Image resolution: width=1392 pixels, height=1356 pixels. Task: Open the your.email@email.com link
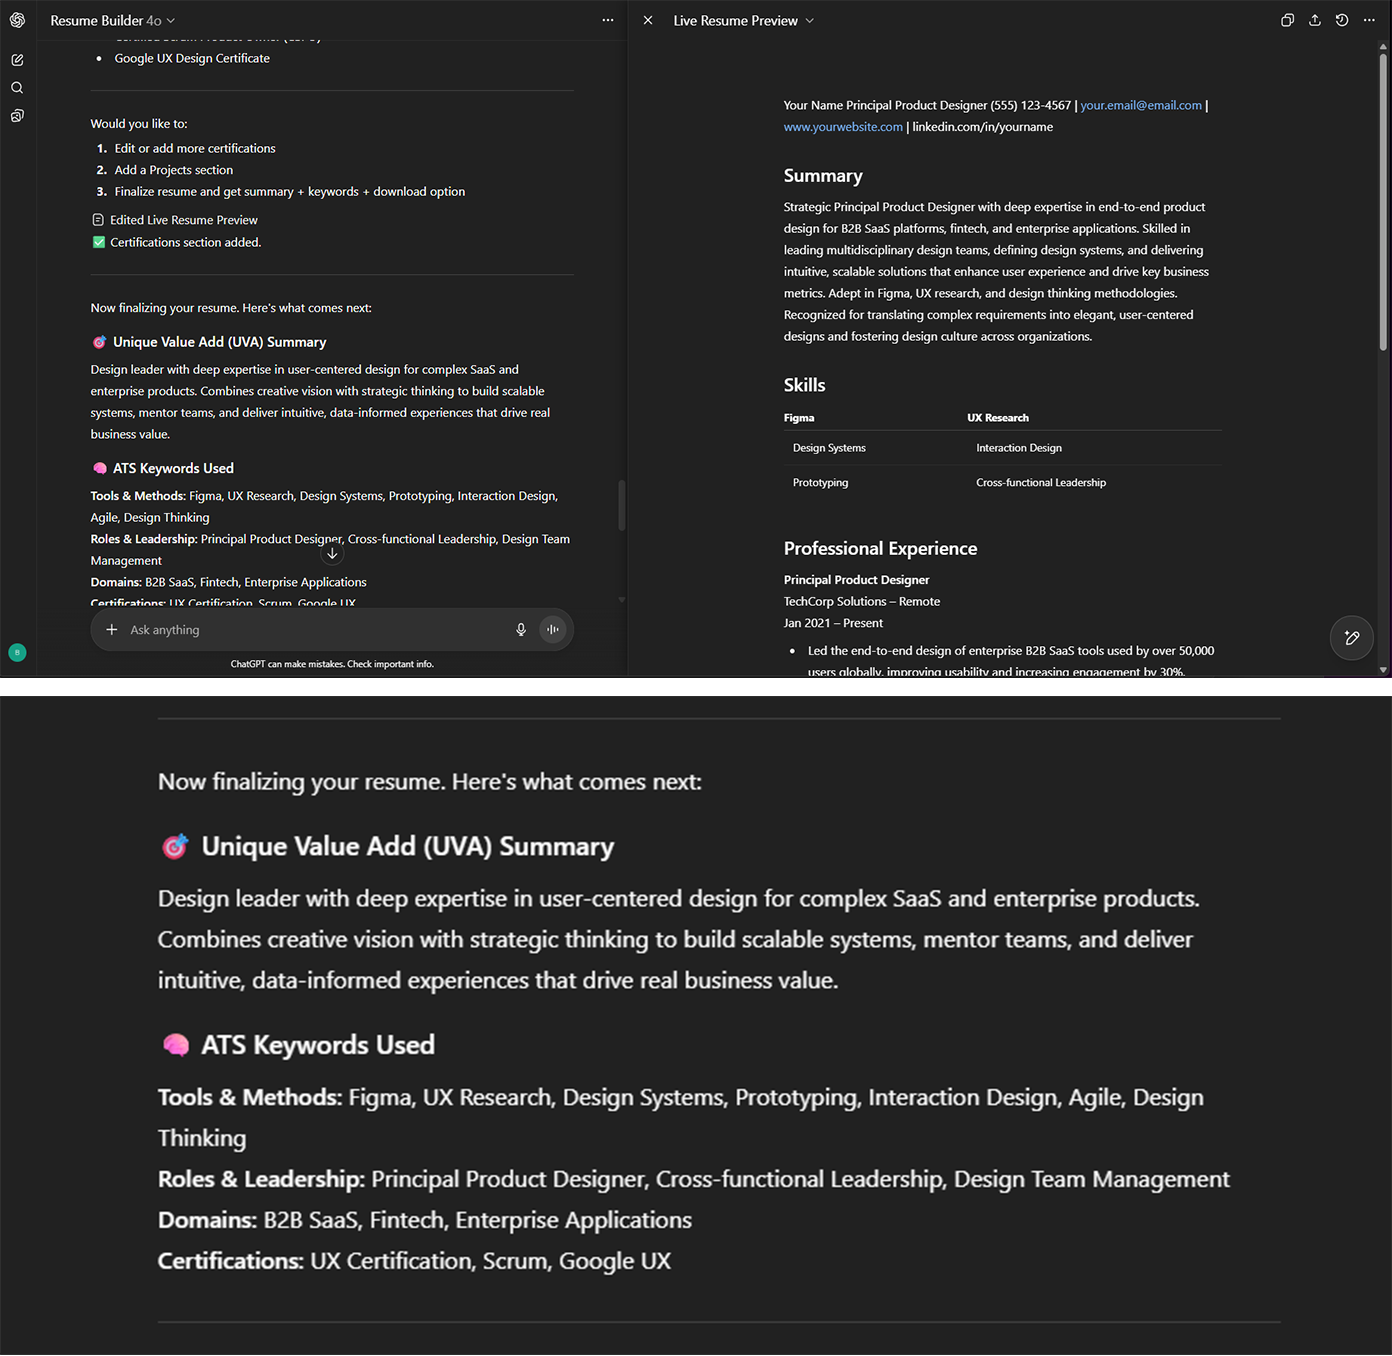coord(1140,105)
